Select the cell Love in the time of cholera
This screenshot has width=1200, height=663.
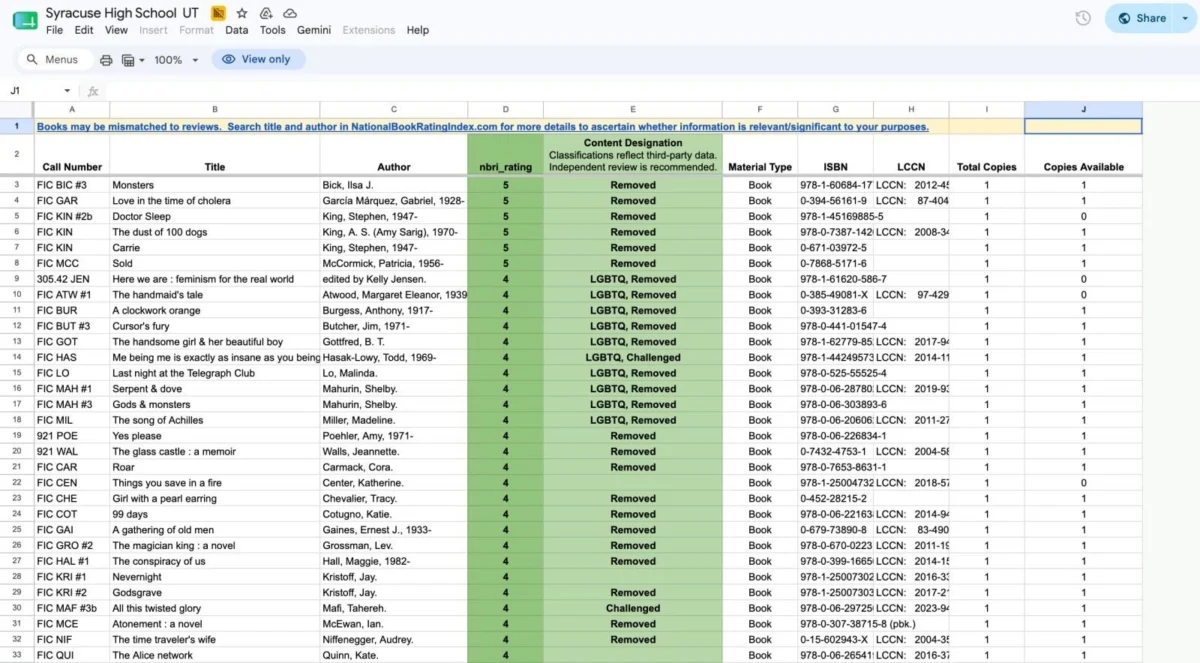215,201
